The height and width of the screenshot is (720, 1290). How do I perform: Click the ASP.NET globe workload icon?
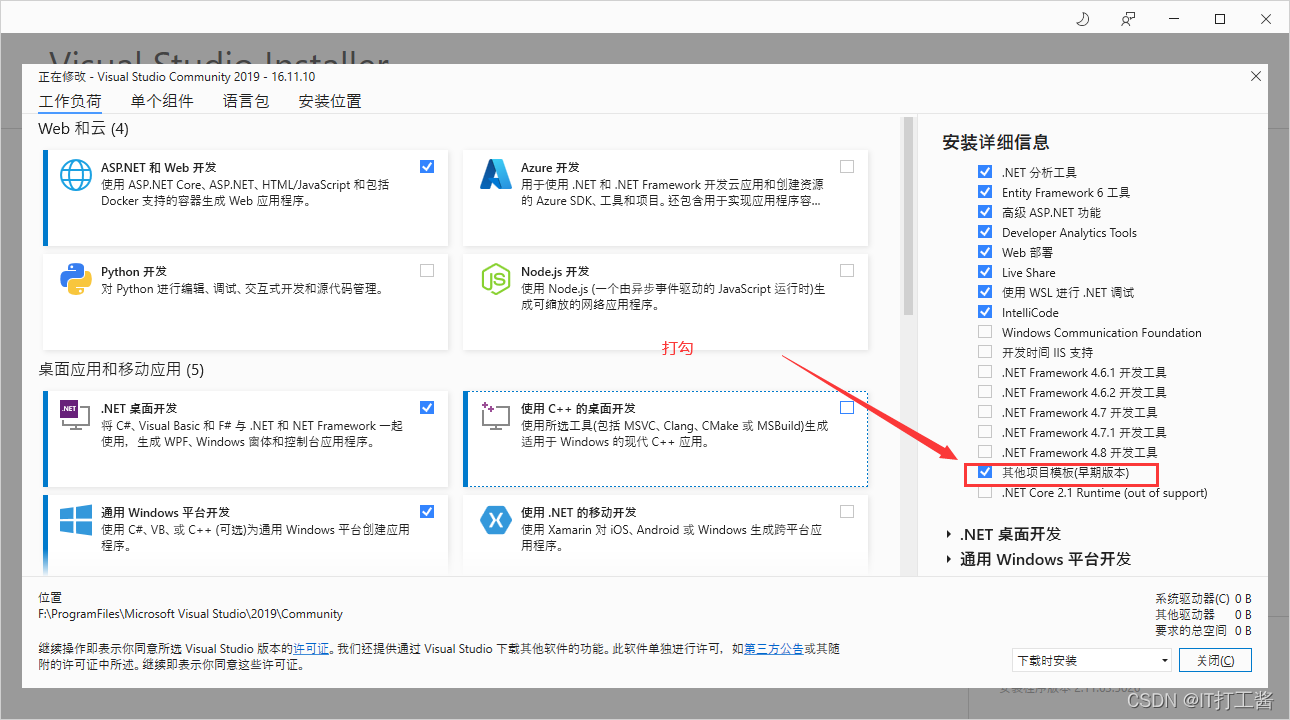(76, 176)
